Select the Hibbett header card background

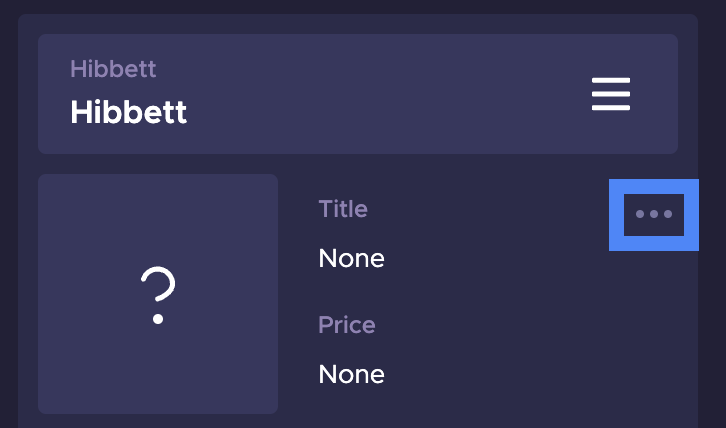point(358,94)
